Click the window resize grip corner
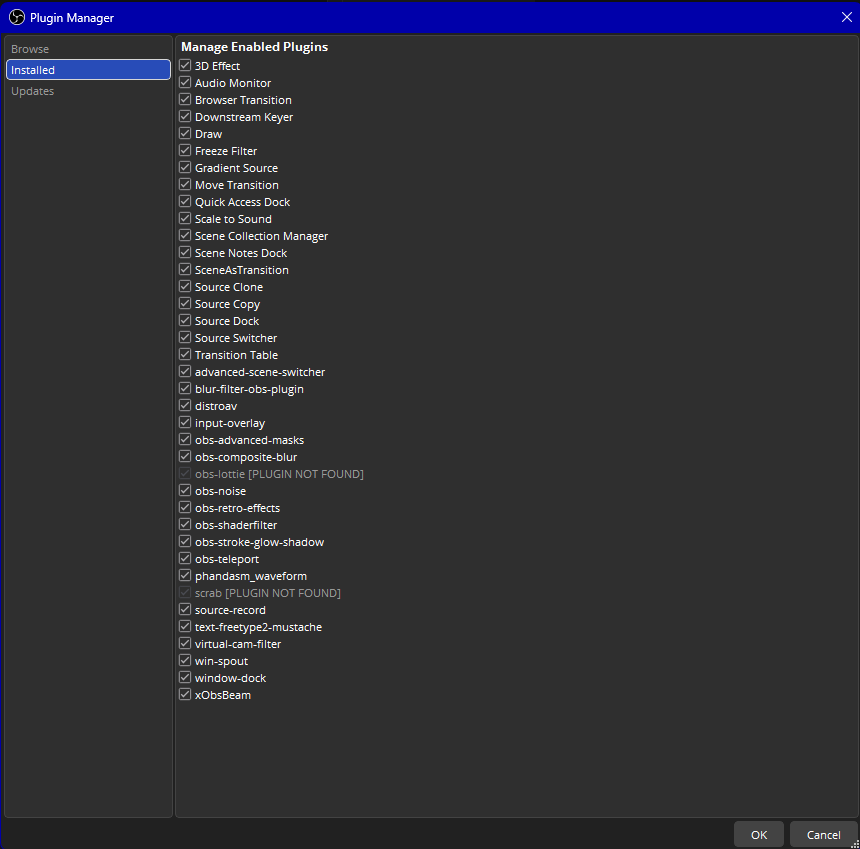Screen dimensions: 860x849 click(x=855, y=844)
